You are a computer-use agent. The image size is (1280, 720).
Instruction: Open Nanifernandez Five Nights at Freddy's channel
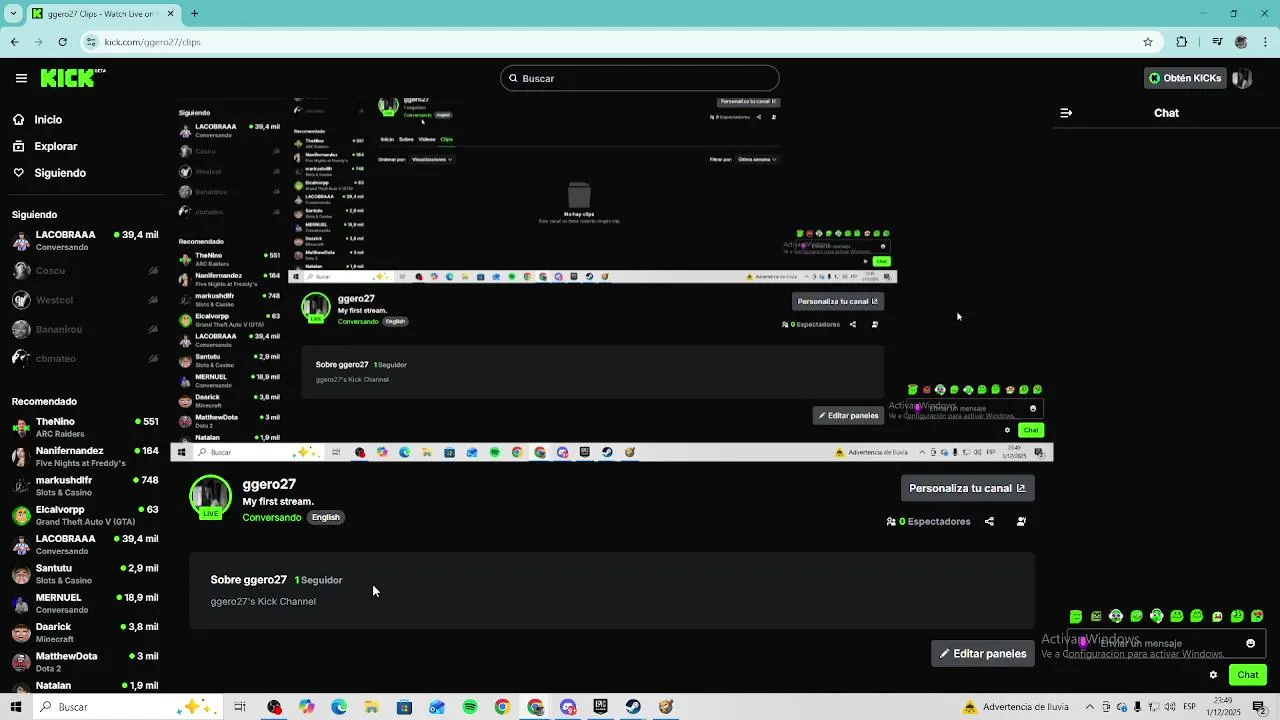tap(85, 457)
